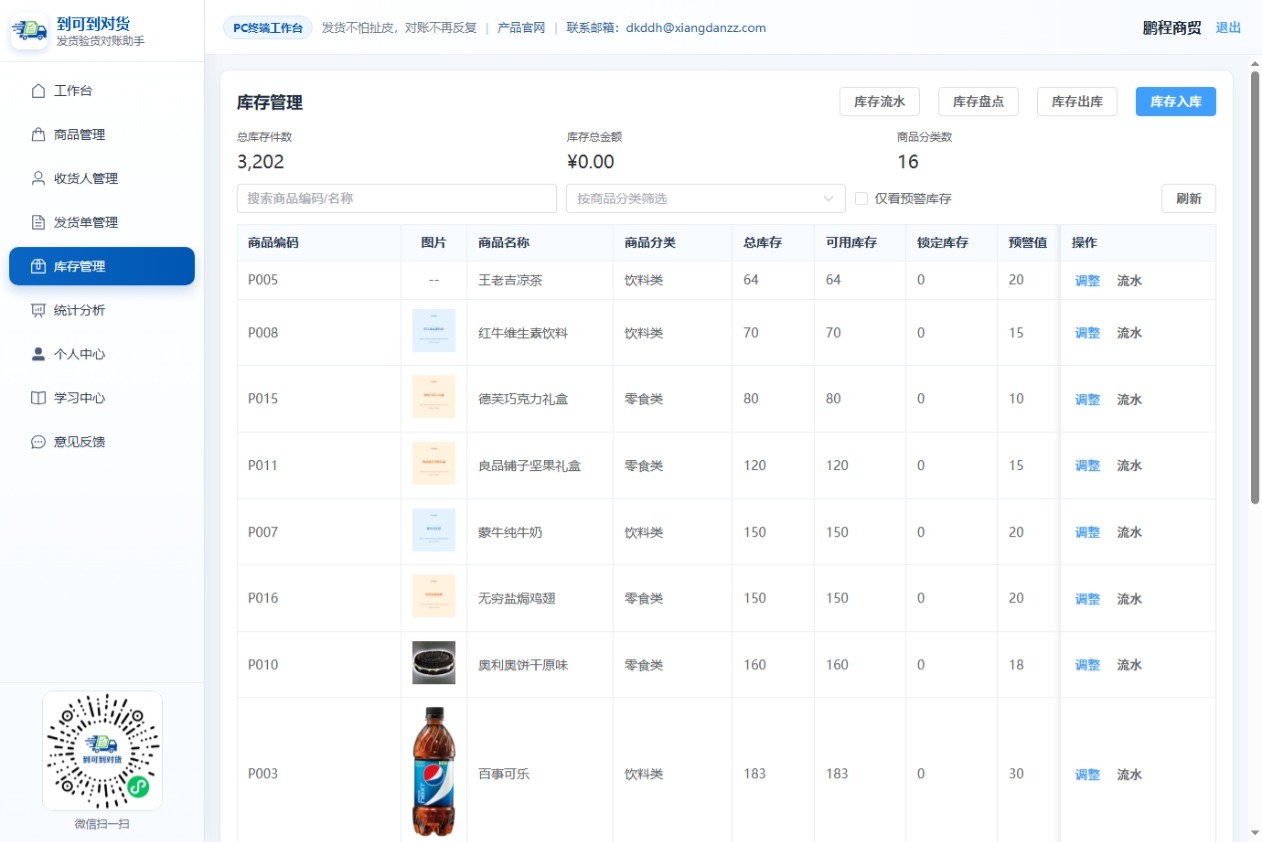Click the workbench home icon in sidebar
The height and width of the screenshot is (842, 1262).
pyautogui.click(x=39, y=91)
